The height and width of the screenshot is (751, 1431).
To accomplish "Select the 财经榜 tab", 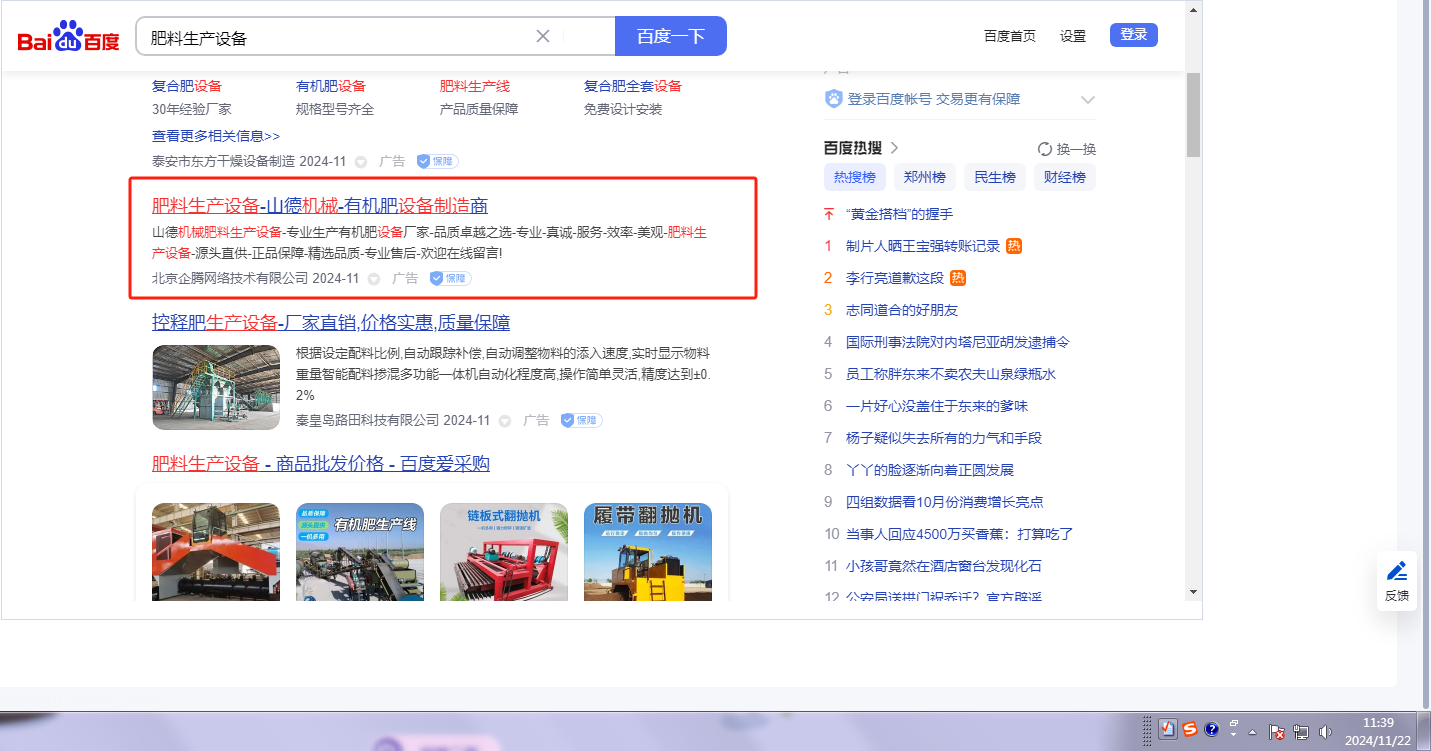I will pos(1065,177).
